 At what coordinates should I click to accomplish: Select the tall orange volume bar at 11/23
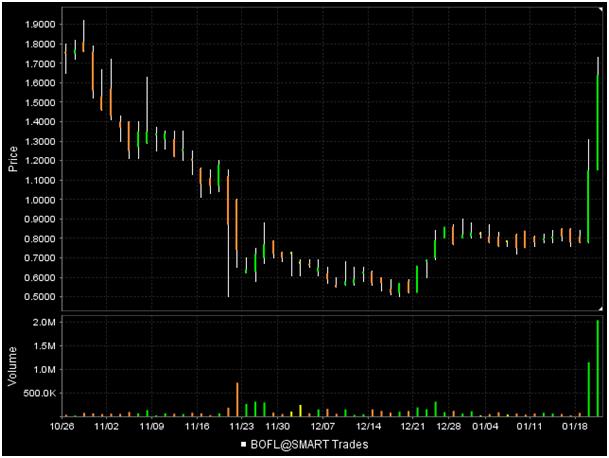pos(237,399)
